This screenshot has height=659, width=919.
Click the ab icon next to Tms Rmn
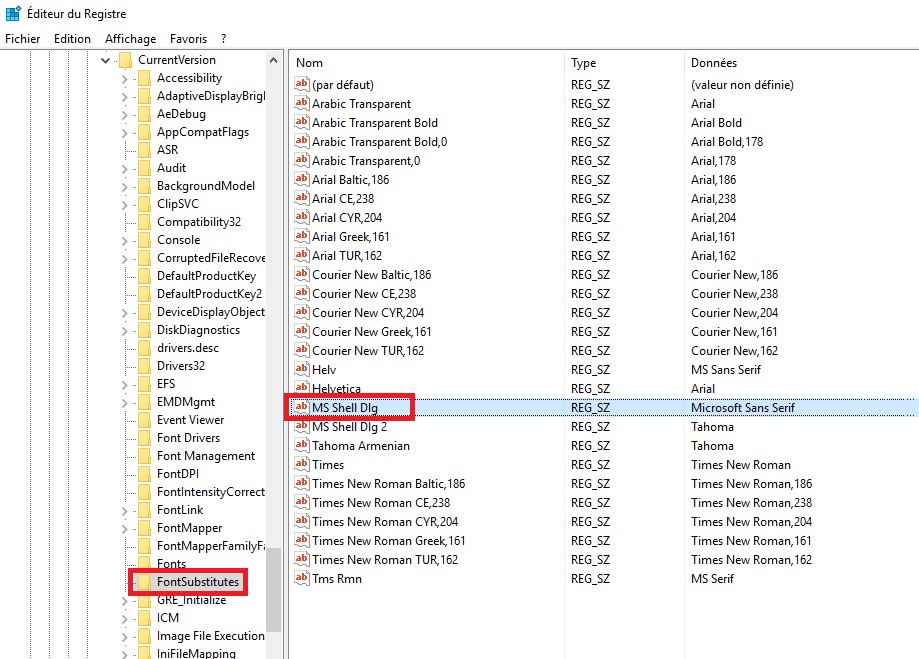301,578
